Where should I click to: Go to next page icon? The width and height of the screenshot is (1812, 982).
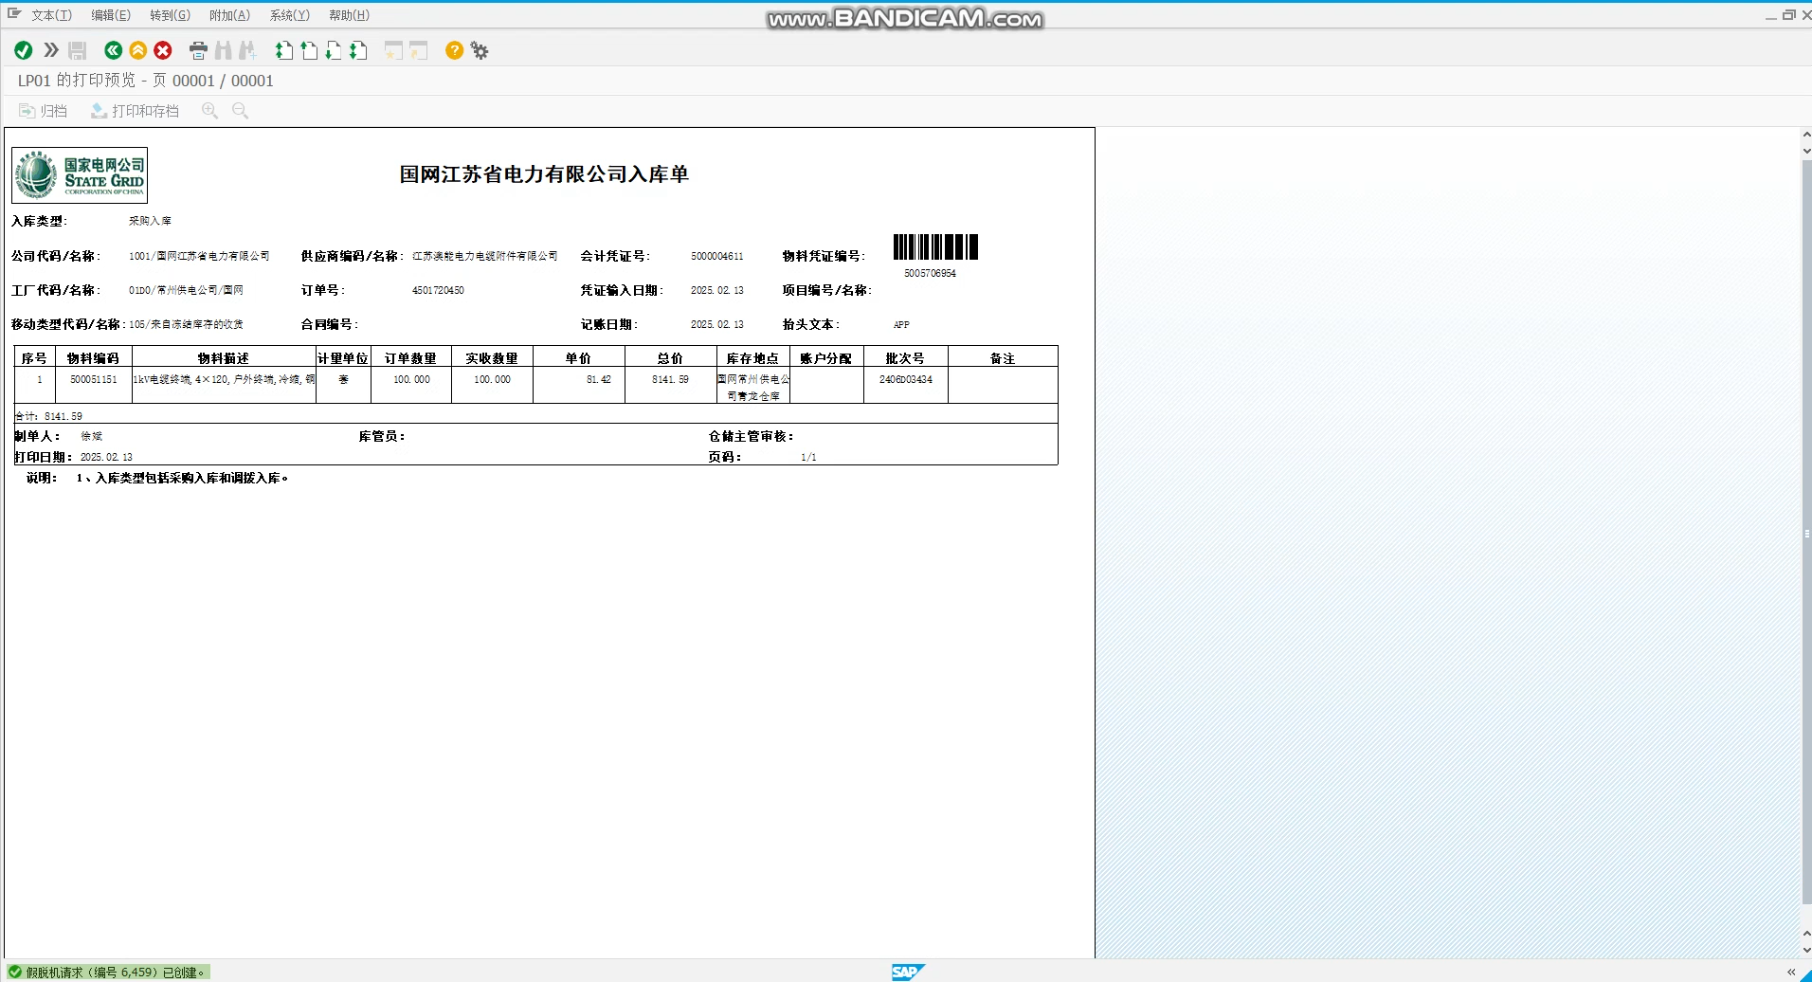pyautogui.click(x=334, y=51)
